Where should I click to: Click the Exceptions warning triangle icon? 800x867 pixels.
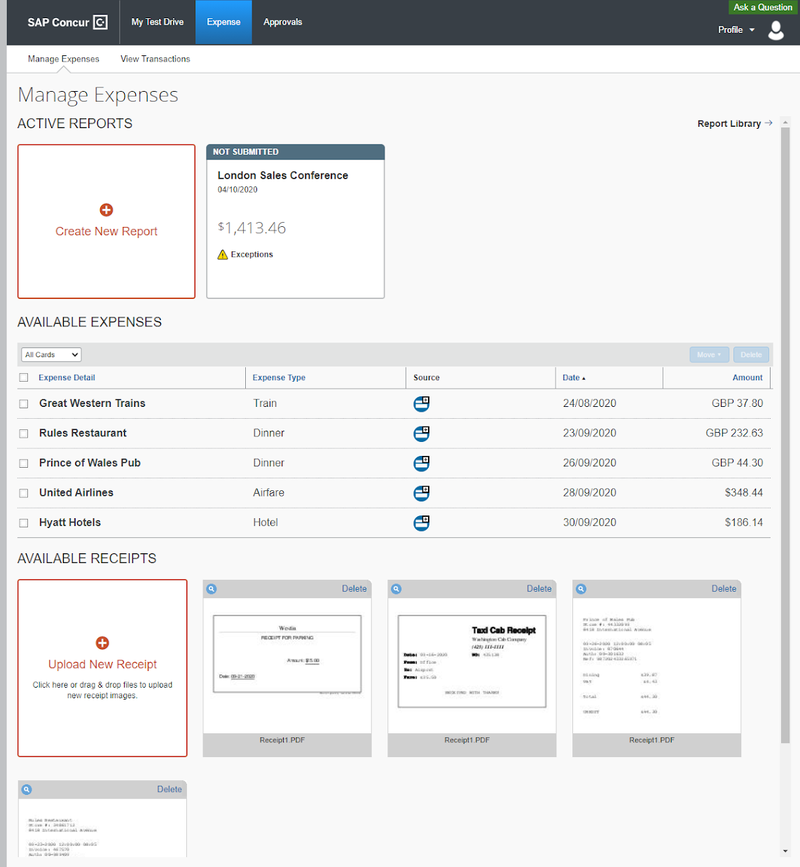coord(222,254)
